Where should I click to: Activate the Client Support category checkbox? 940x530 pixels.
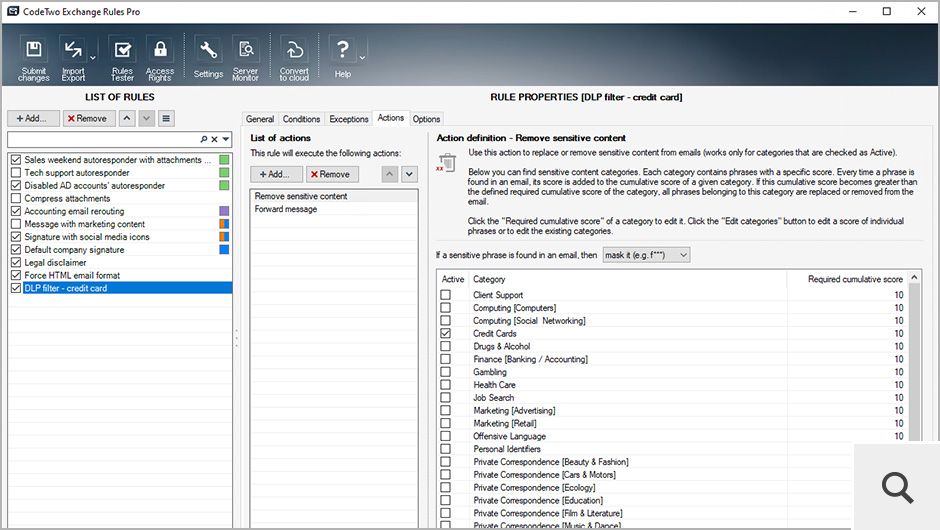(445, 294)
